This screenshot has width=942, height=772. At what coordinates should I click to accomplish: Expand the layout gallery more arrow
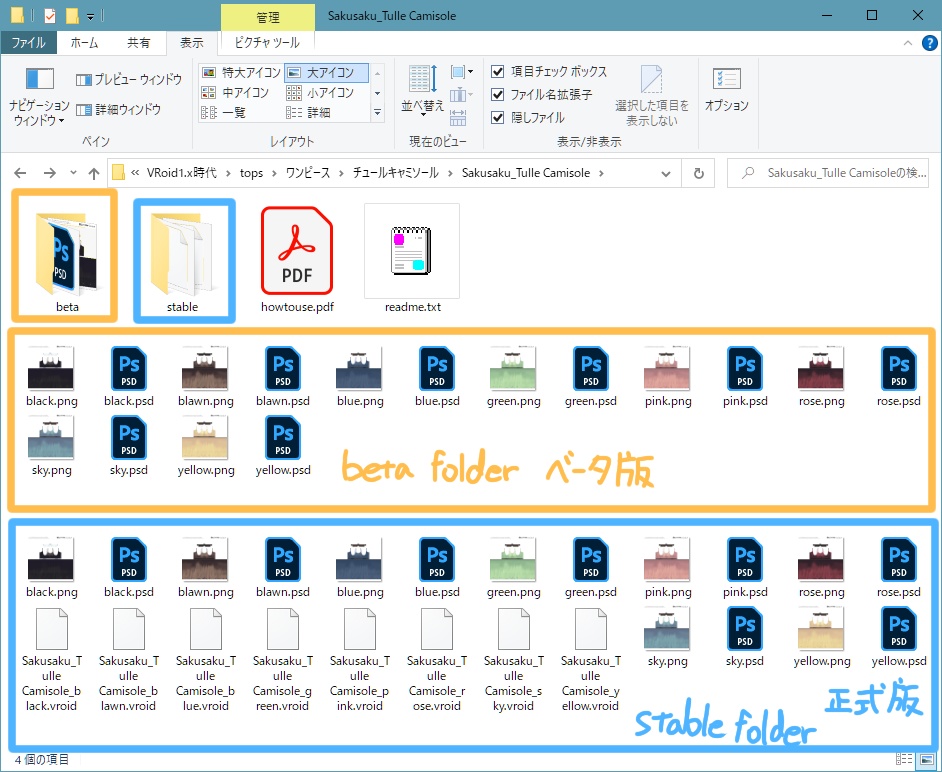coord(377,112)
